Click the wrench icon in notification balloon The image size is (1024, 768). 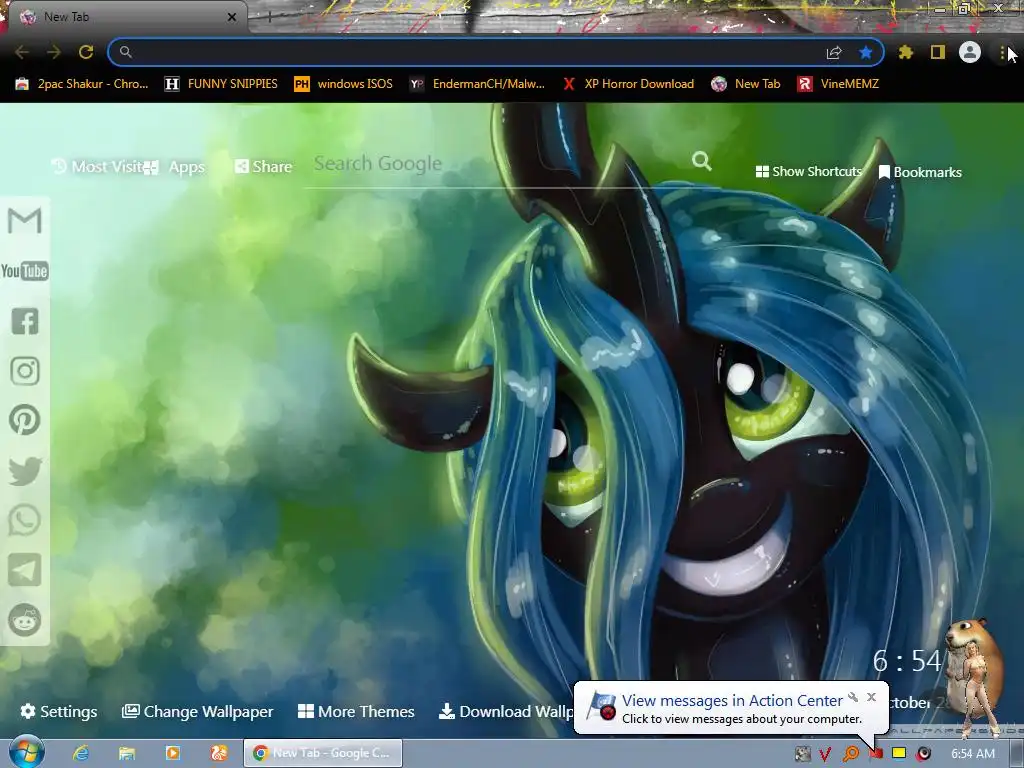click(853, 697)
